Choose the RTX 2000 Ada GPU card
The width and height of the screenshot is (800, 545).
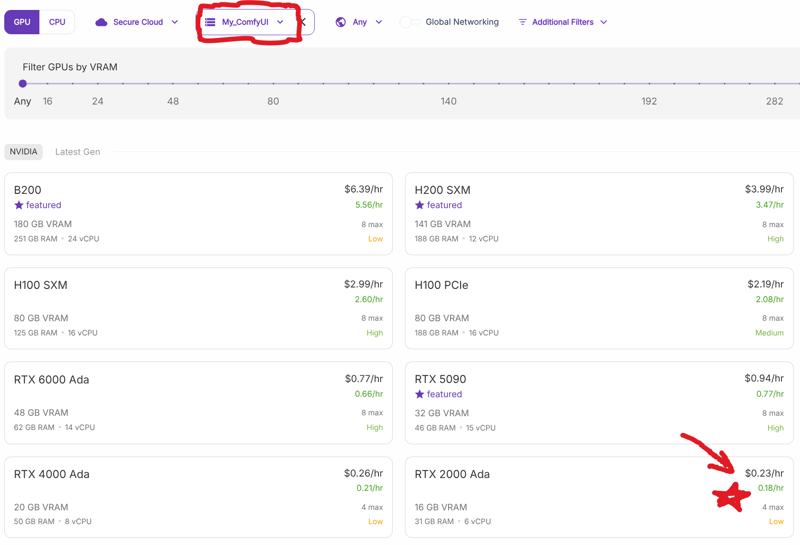click(x=599, y=497)
